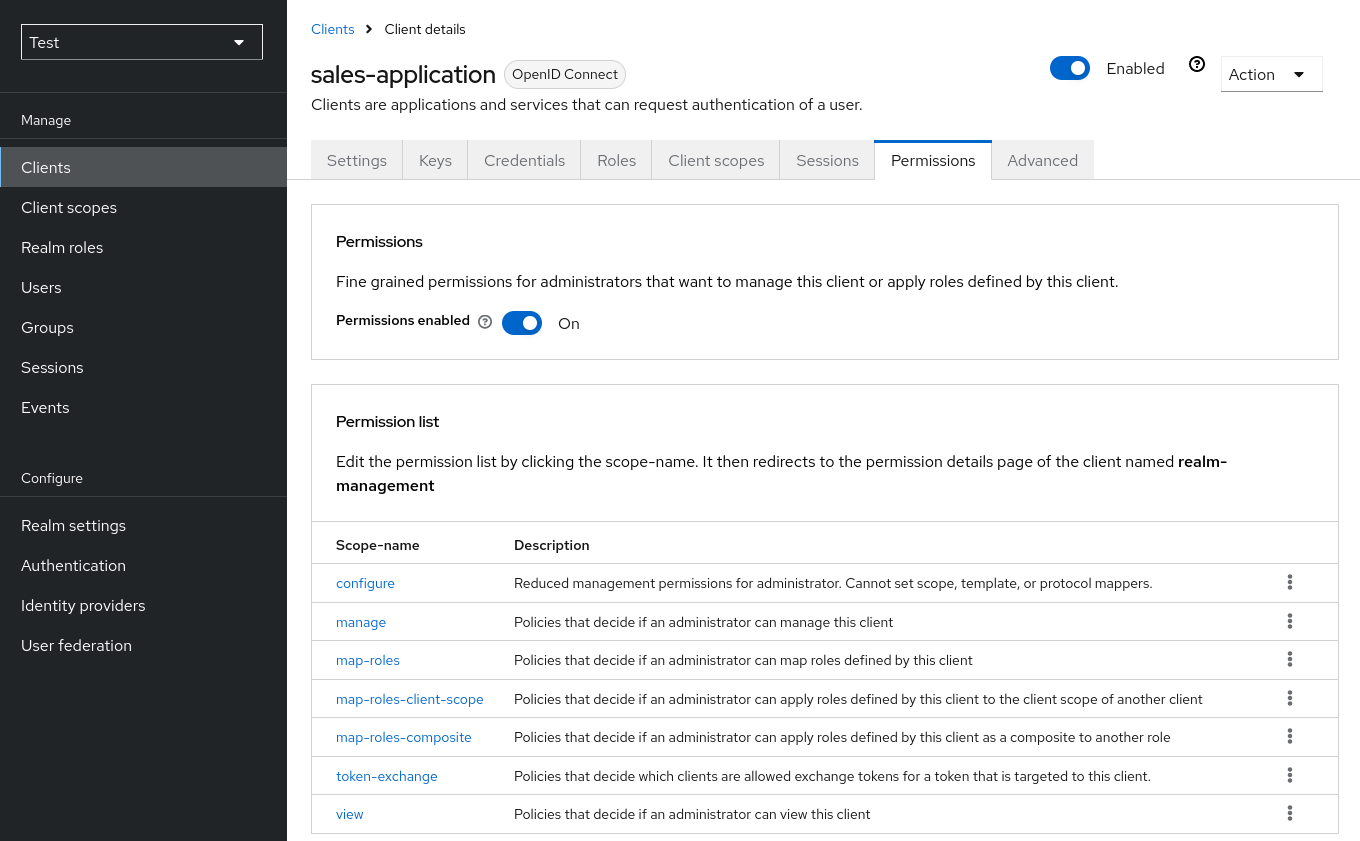The height and width of the screenshot is (841, 1360).
Task: Click the Clients breadcrumb link
Action: [x=332, y=29]
